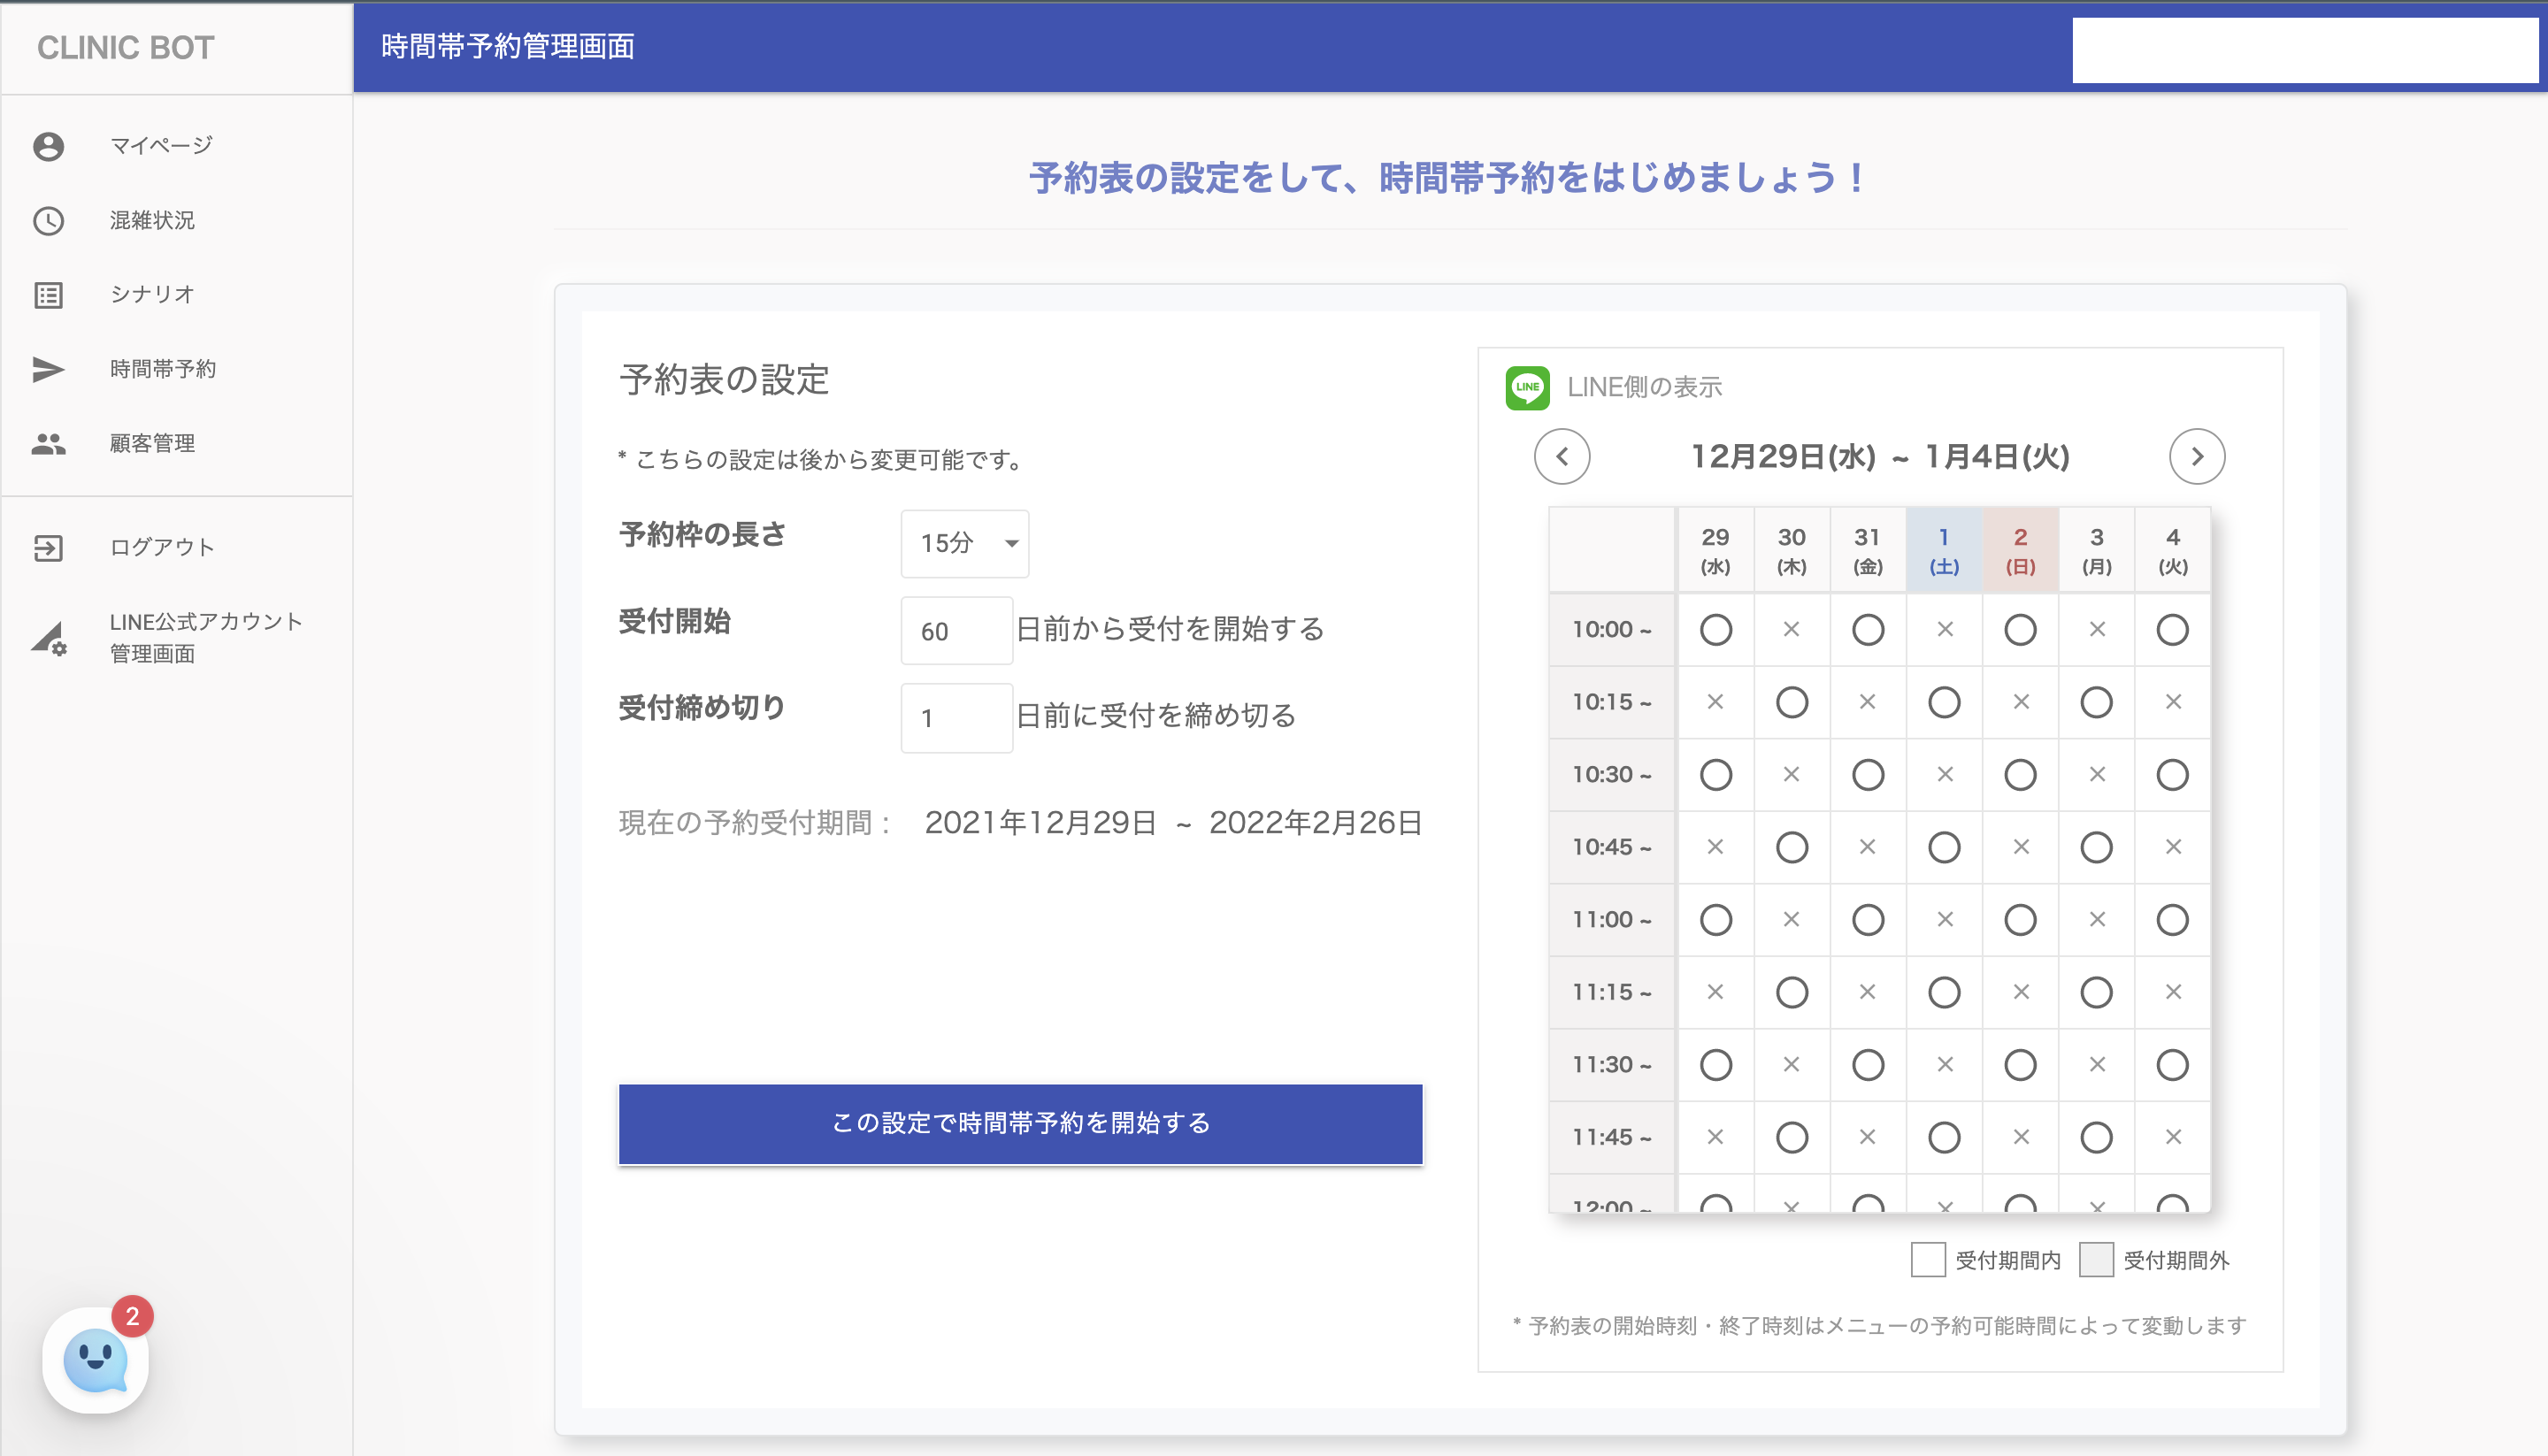Image resolution: width=2548 pixels, height=1456 pixels.
Task: Click the 受付開始 days input field
Action: point(956,631)
